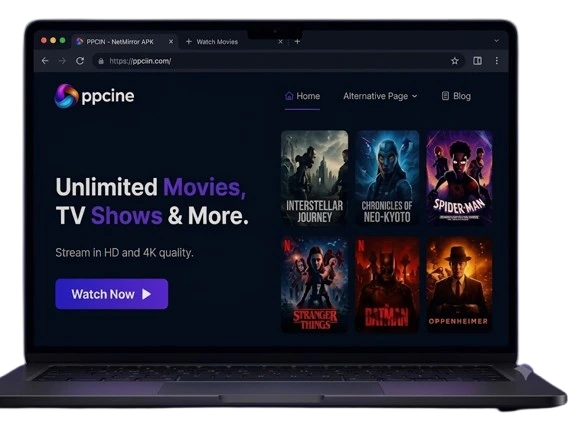Switch to the PPCIN - NetMirror APK tab
Screen dimensions: 584x427
pos(125,42)
